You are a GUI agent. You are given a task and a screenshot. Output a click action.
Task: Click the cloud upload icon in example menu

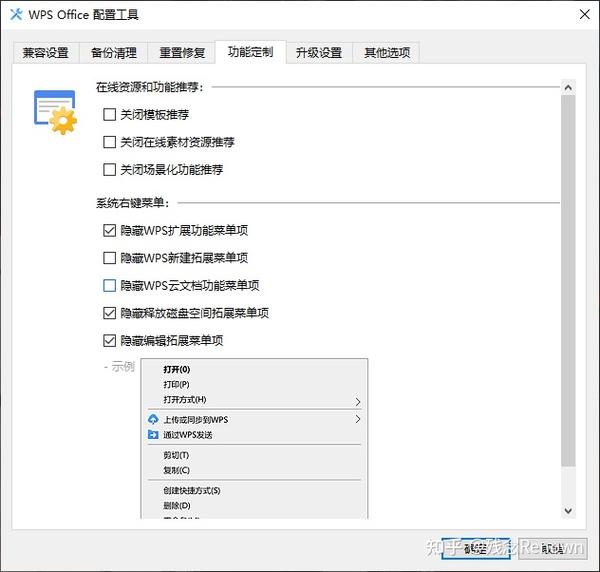click(153, 419)
